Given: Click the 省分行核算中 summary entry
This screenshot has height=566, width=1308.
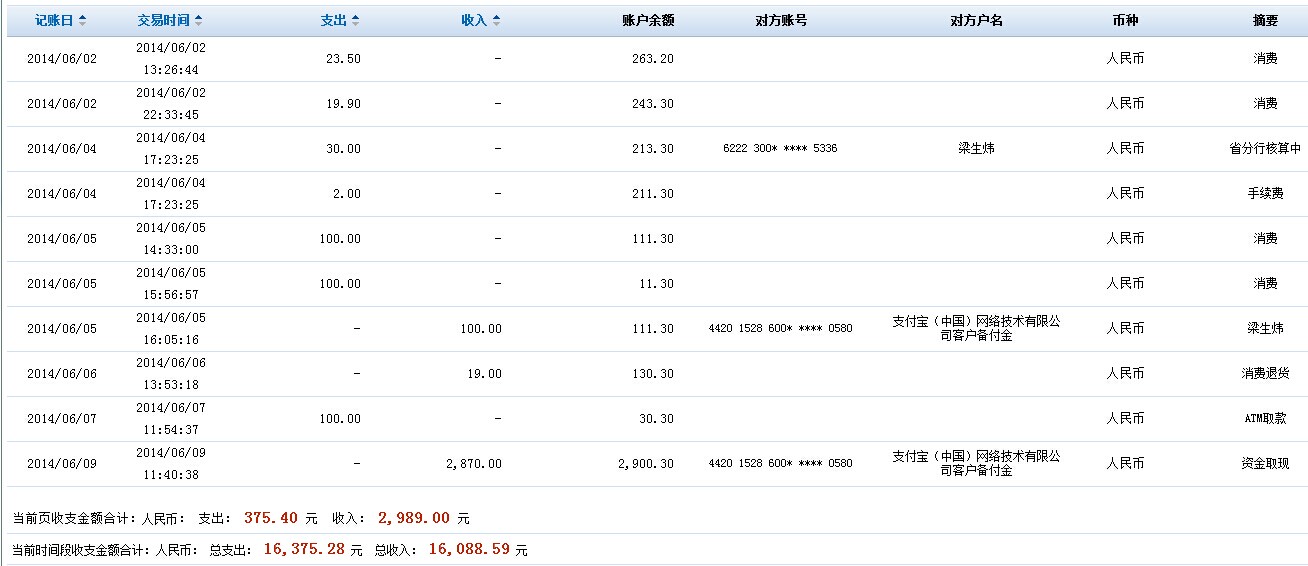Looking at the screenshot, I should [1265, 149].
